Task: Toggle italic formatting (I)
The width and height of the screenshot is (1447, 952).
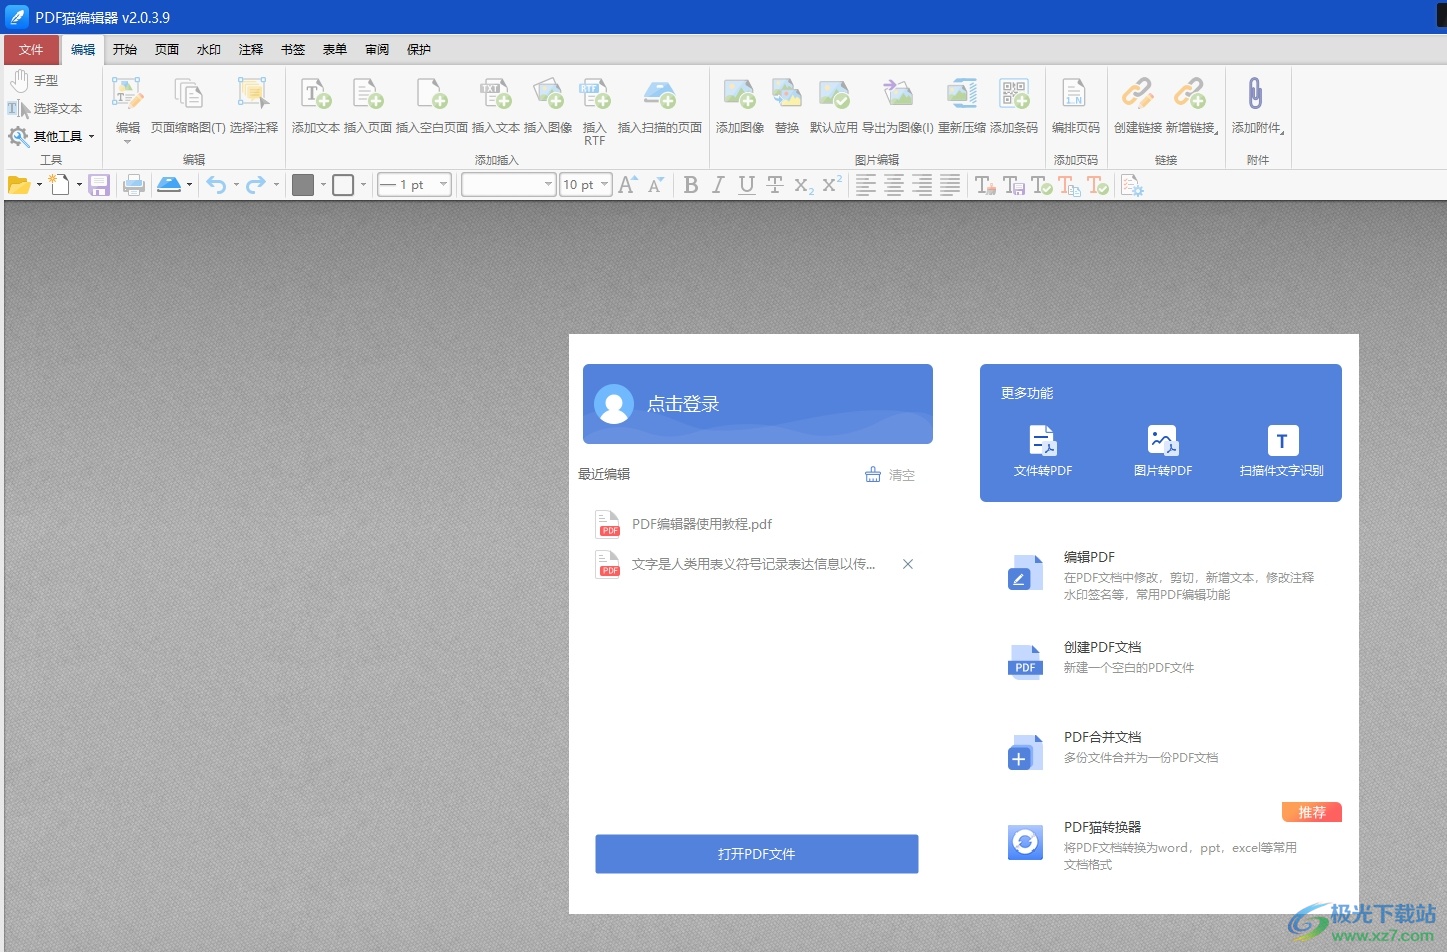Action: 718,185
